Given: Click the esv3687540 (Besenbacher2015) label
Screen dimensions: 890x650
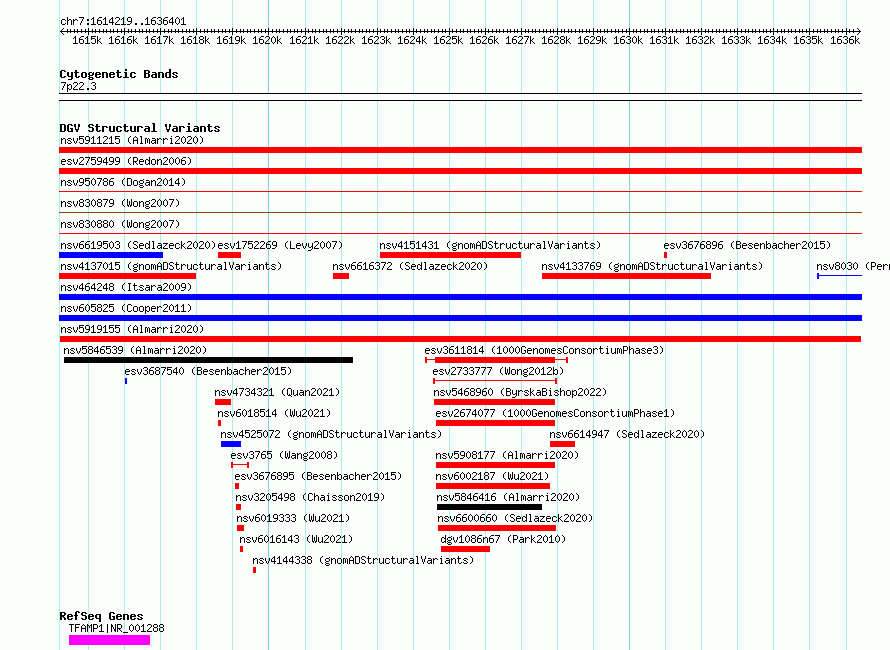Looking at the screenshot, I should pos(208,371).
